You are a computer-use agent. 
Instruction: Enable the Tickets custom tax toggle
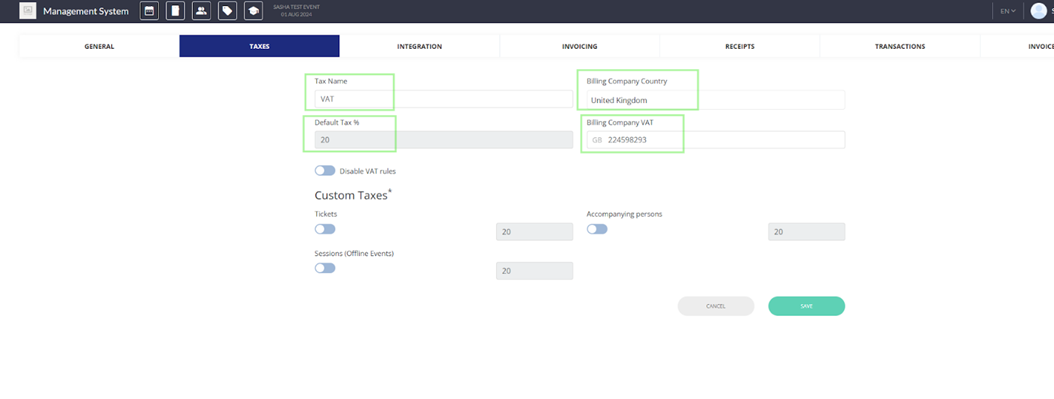click(325, 229)
